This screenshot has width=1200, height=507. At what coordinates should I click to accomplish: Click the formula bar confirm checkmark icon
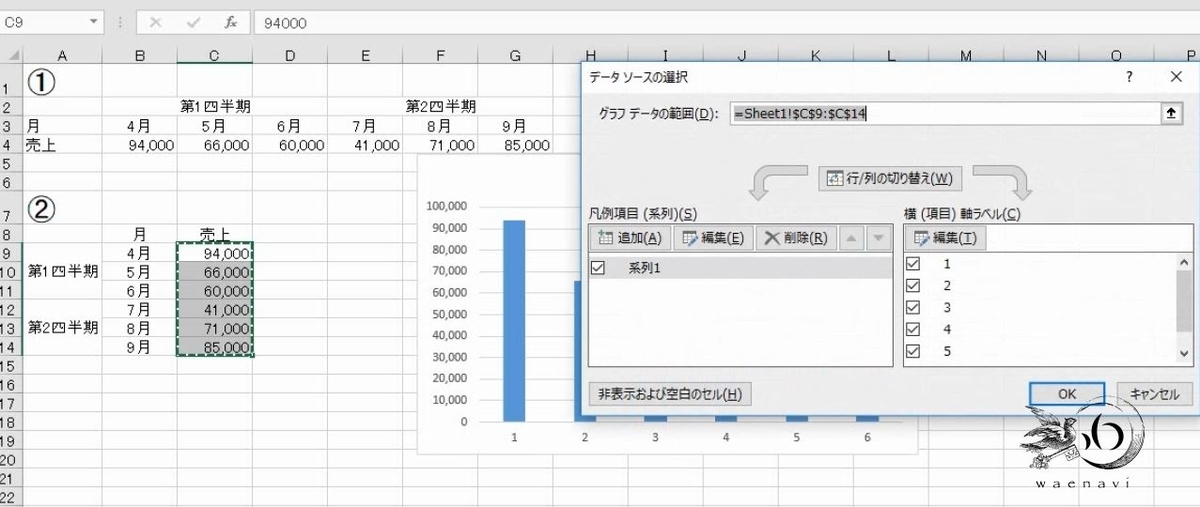(193, 22)
